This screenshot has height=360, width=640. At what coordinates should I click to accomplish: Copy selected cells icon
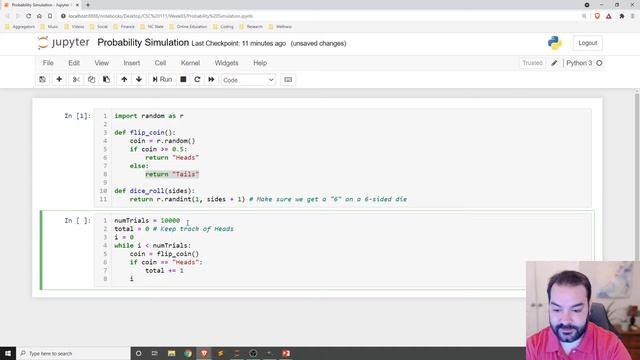pyautogui.click(x=91, y=80)
